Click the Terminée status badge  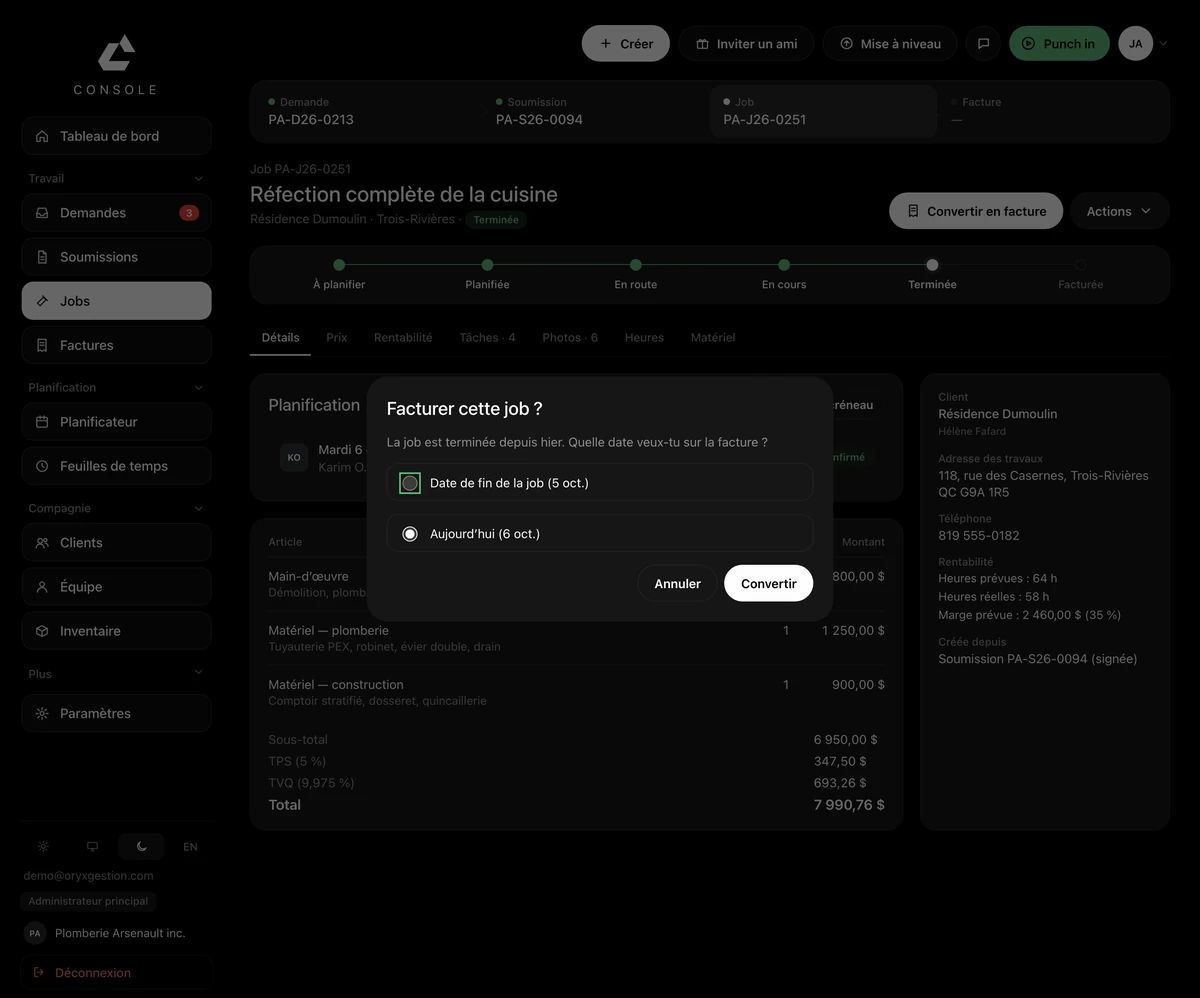click(496, 220)
